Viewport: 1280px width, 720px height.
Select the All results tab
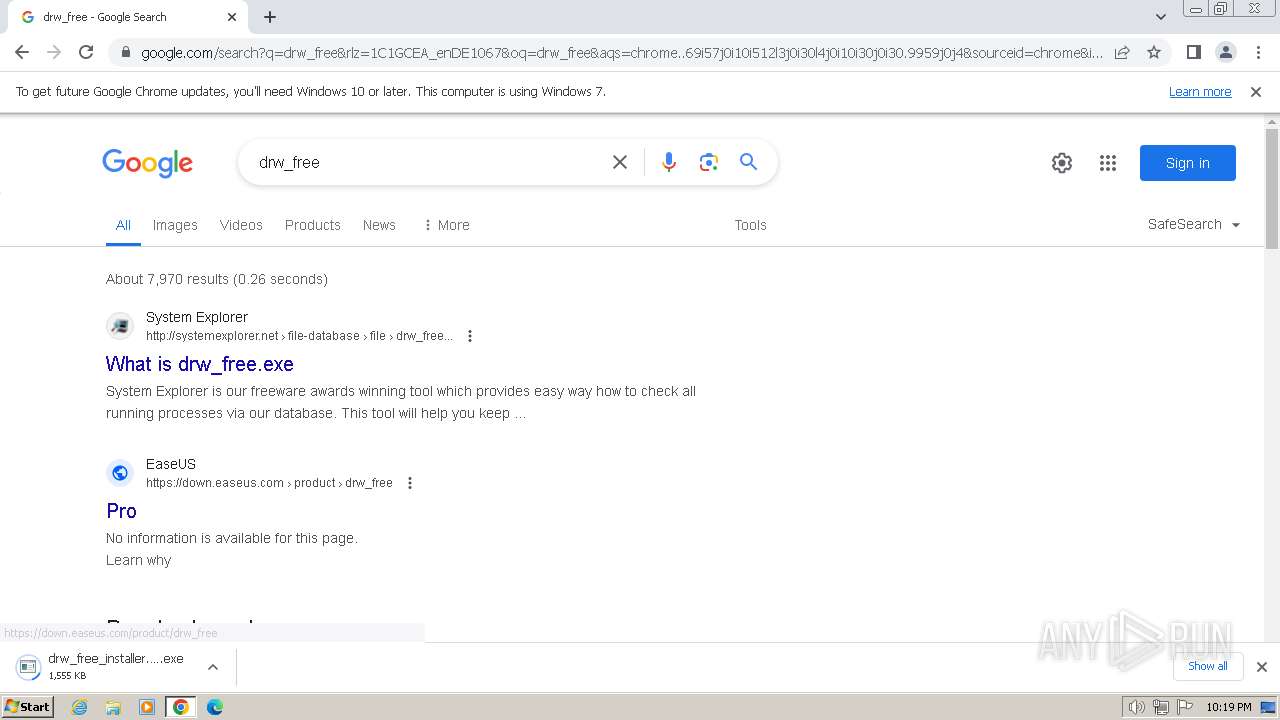123,225
